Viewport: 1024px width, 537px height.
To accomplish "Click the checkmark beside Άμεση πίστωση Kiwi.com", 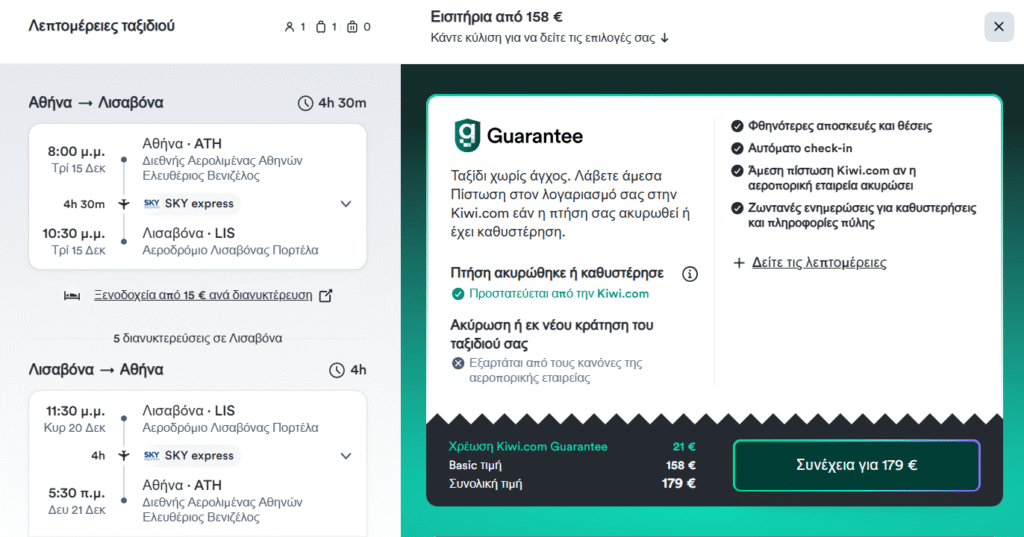I will [737, 171].
